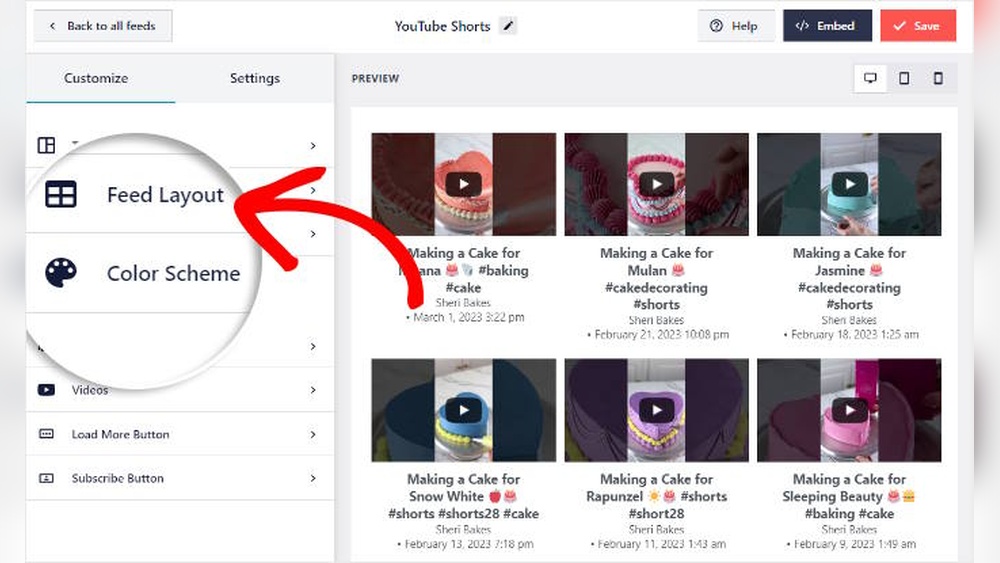1000x563 pixels.
Task: Click the date February 18, 2023 1:25 am
Action: pos(855,335)
